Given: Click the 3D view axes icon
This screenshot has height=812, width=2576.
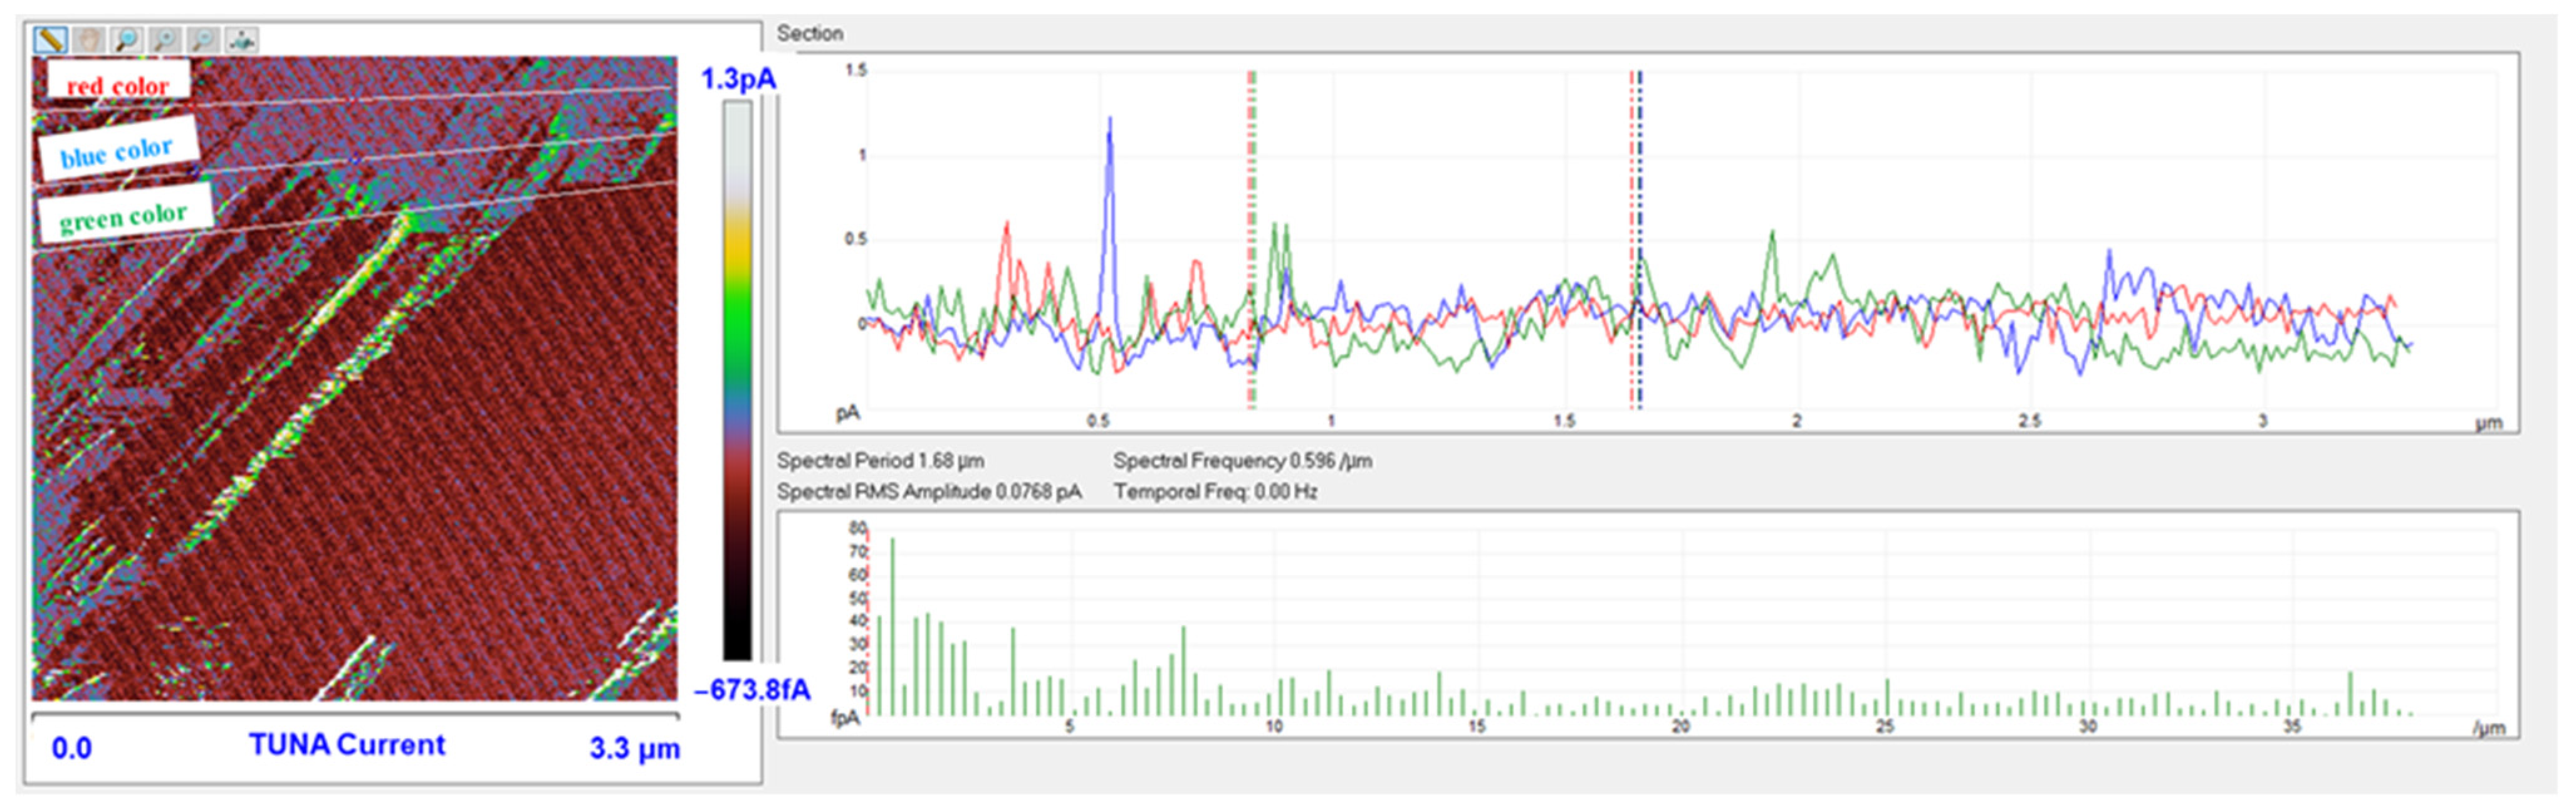Looking at the screenshot, I should tap(242, 39).
